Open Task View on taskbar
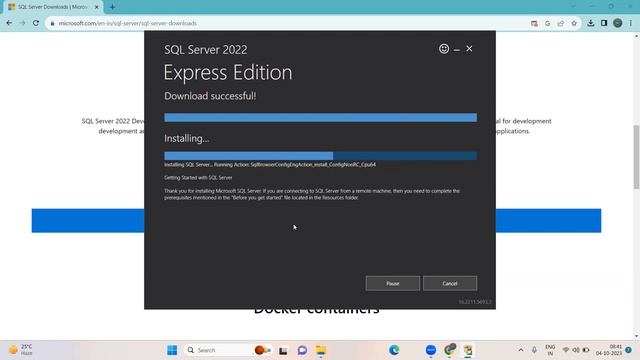The image size is (640, 360). click(x=283, y=350)
